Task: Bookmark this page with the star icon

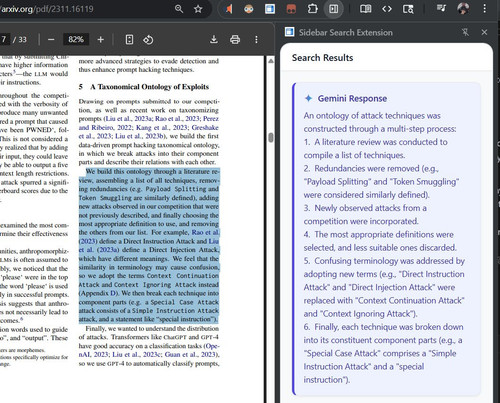Action: tap(198, 9)
